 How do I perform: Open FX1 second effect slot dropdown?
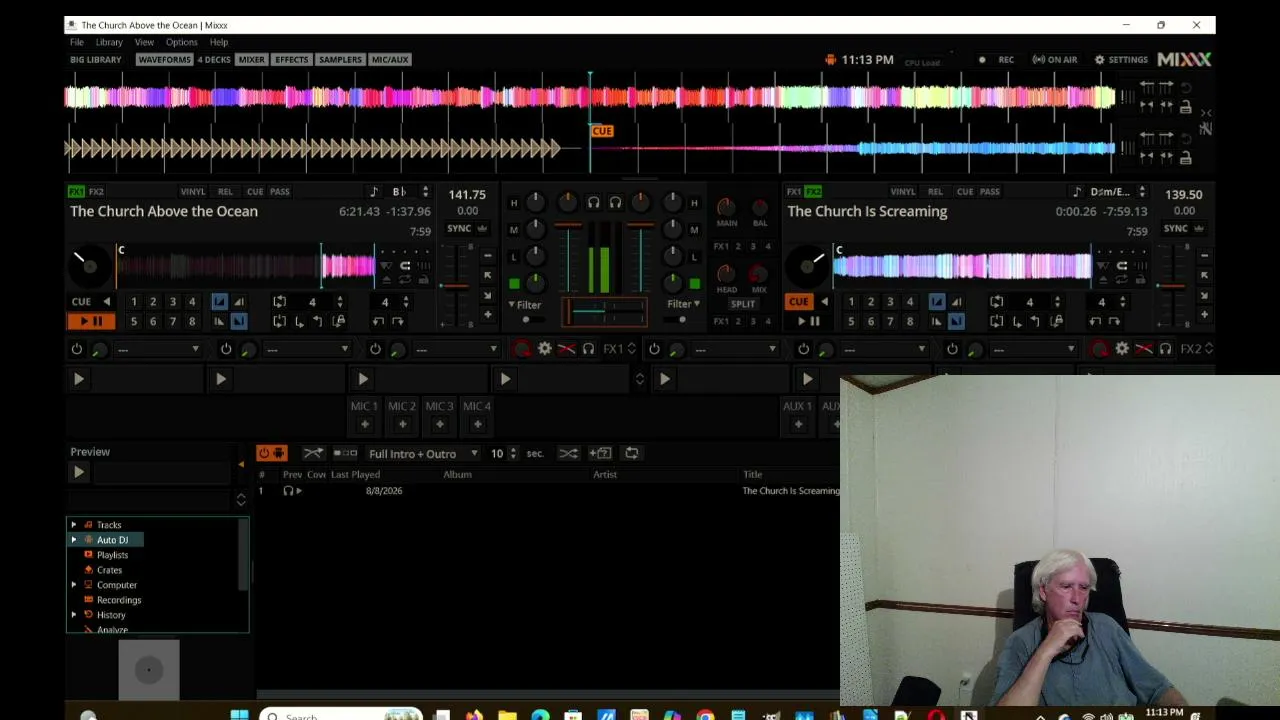[x=307, y=349]
